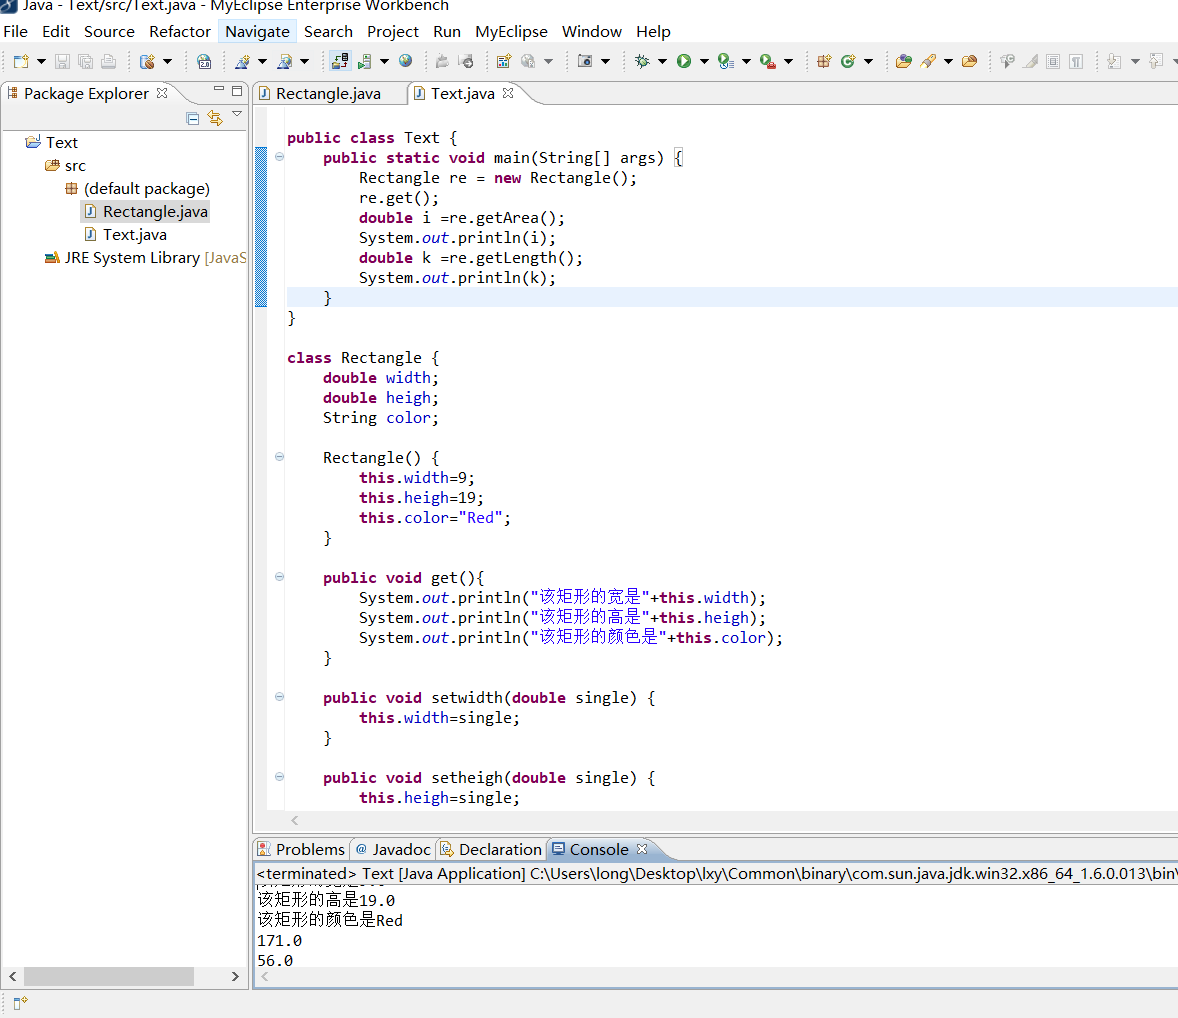Click the New Java Package icon
The width and height of the screenshot is (1178, 1018).
coord(824,61)
